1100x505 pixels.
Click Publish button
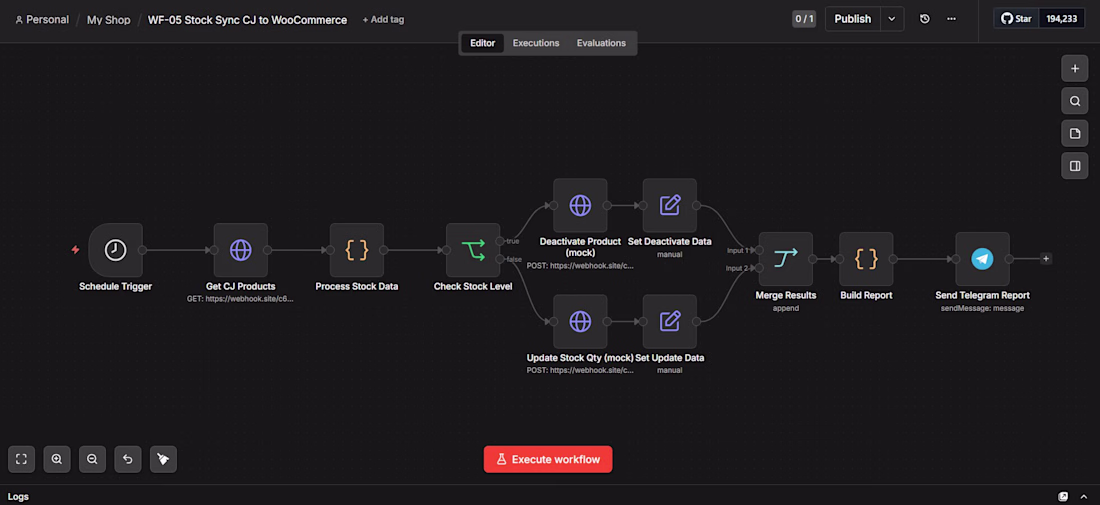pos(852,19)
